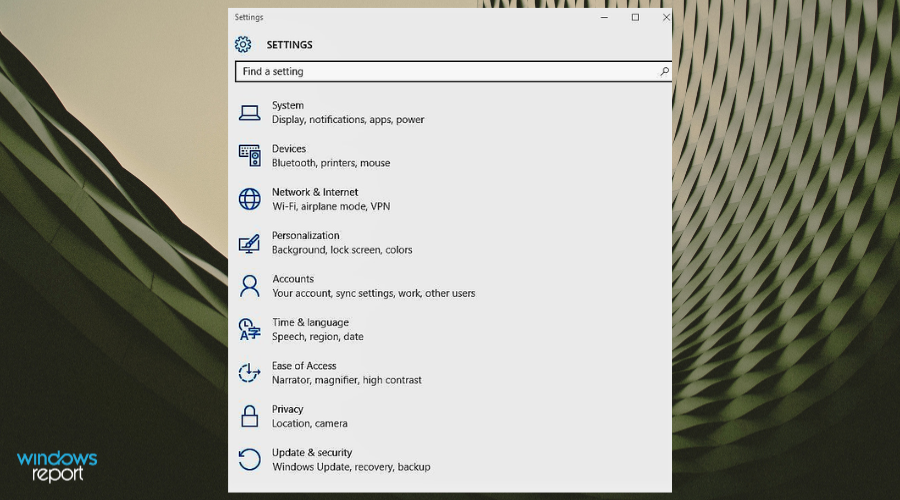900x500 pixels.
Task: Click the Accounts person icon
Action: pyautogui.click(x=250, y=286)
